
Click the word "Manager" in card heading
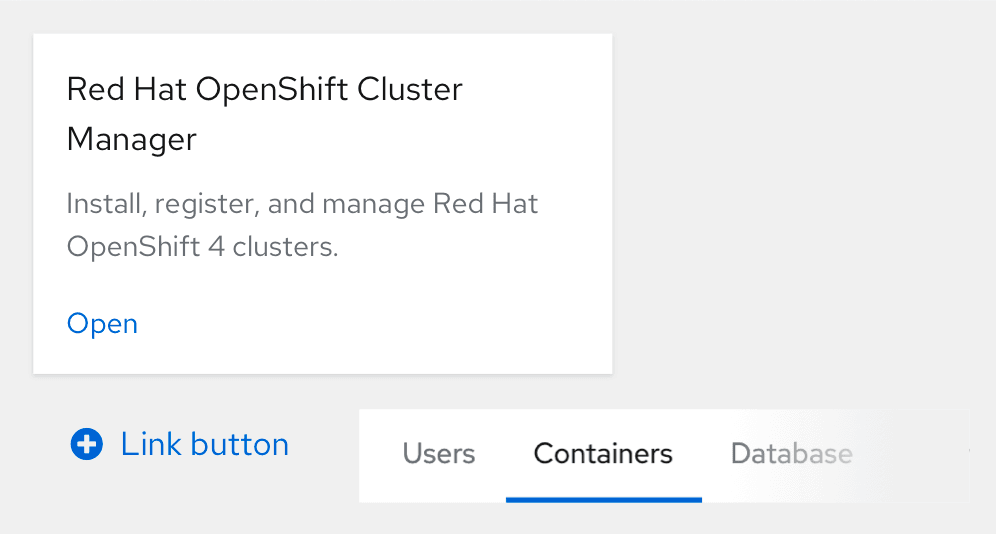coord(131,139)
